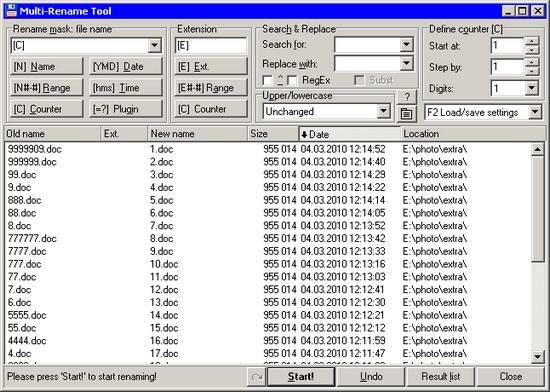Screen dimensions: 550x392
Task: Click the Undo button
Action: (x=371, y=377)
